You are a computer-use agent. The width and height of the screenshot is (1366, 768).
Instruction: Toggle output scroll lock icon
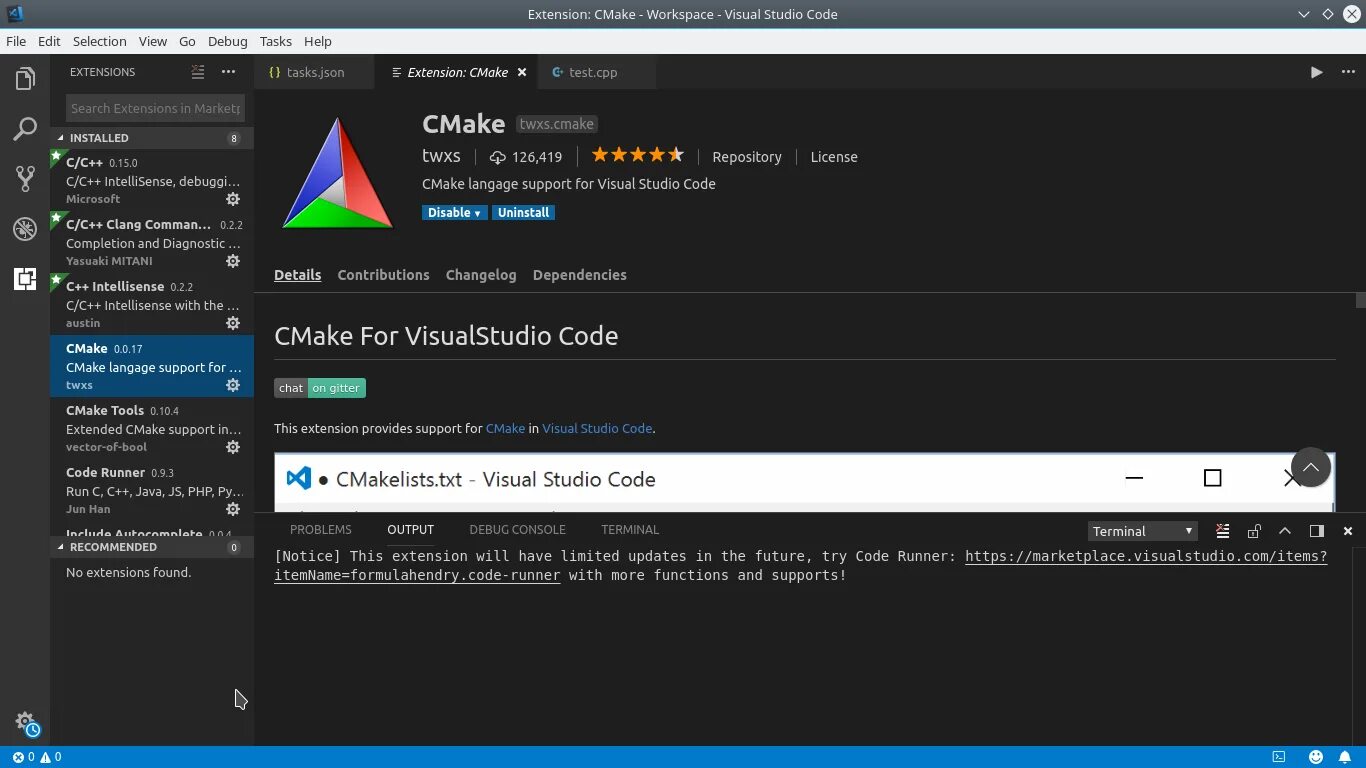[x=1254, y=531]
